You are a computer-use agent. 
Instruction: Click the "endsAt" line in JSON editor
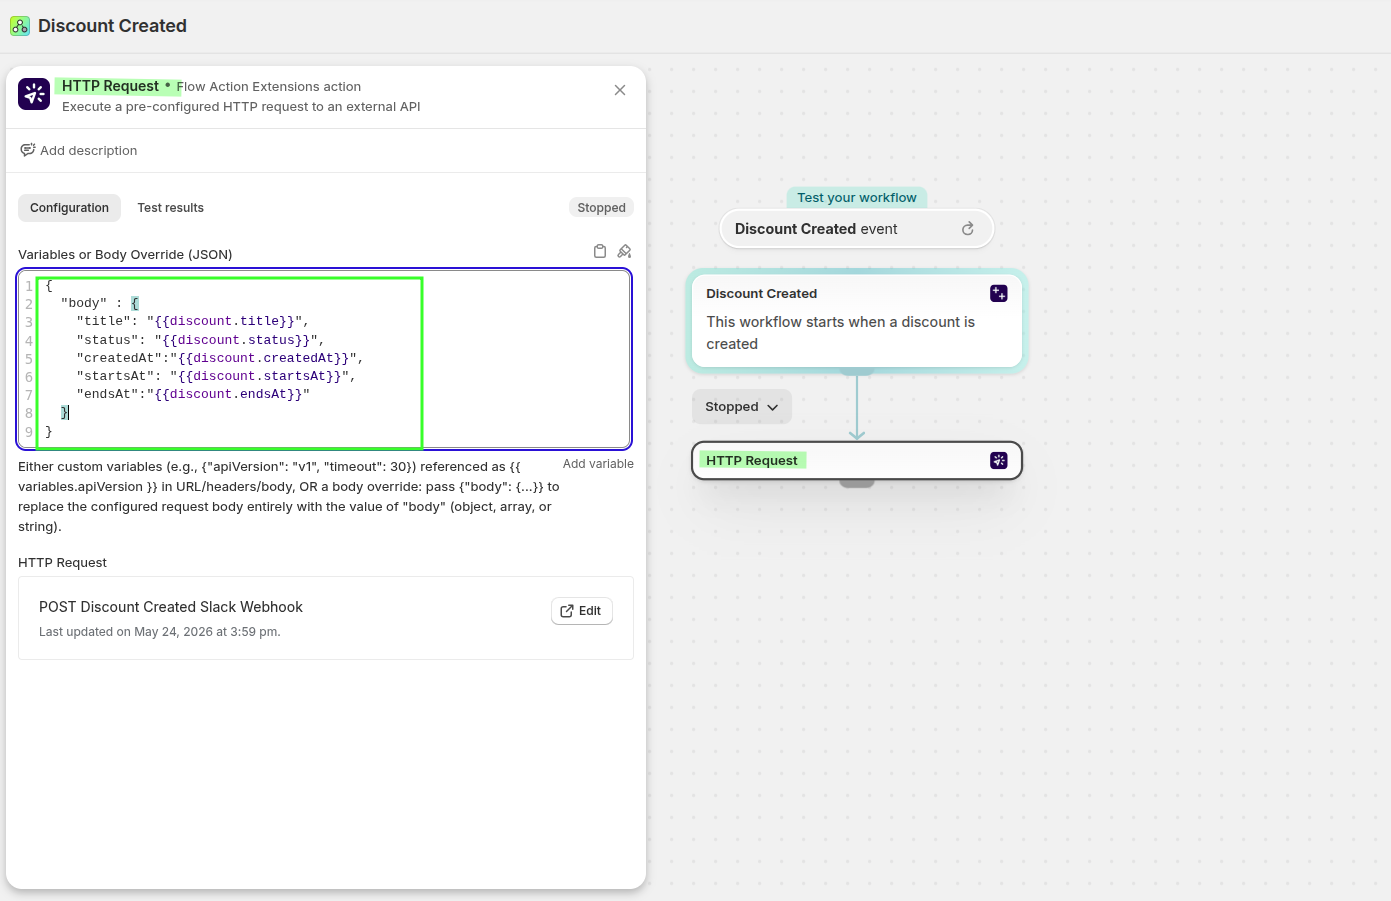tap(193, 394)
